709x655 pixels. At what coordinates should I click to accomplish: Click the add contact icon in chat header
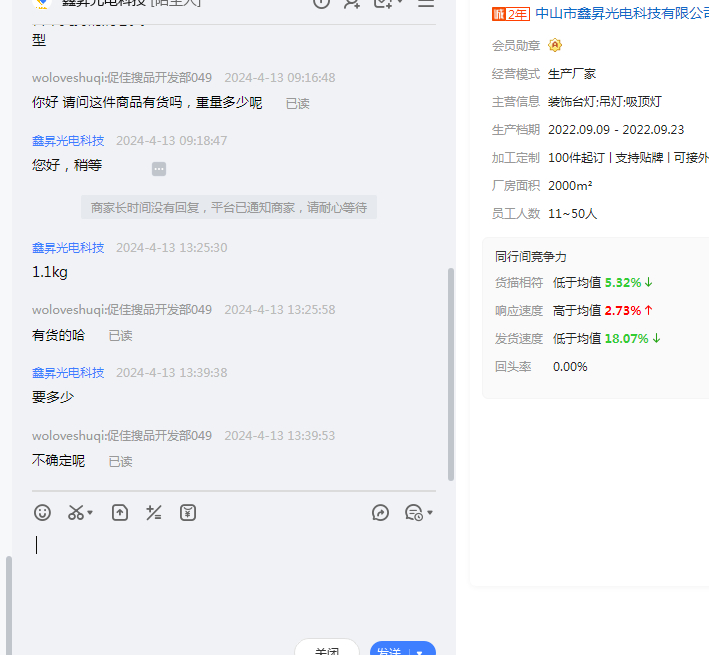click(x=352, y=3)
